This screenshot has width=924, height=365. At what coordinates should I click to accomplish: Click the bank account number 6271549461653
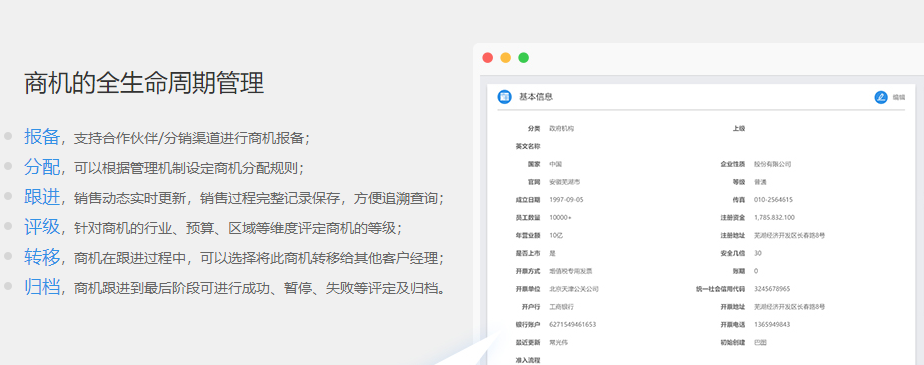click(x=573, y=325)
